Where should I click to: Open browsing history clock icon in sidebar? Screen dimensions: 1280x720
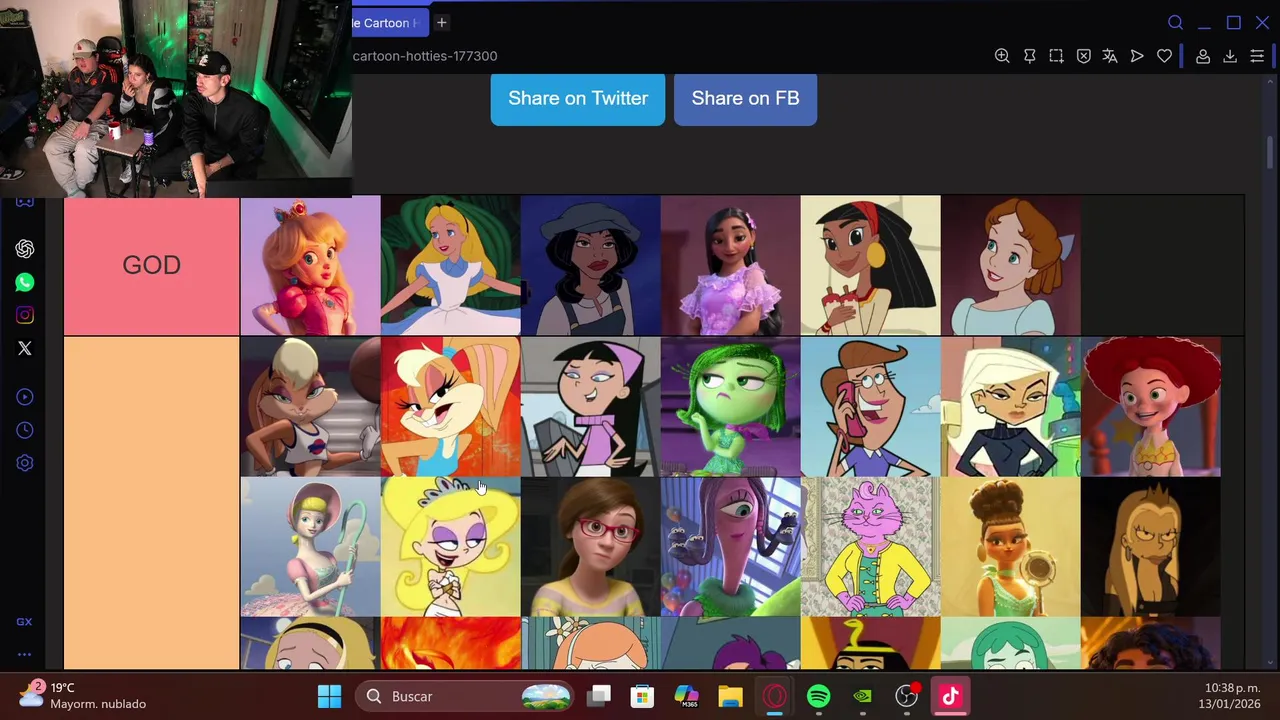pos(25,430)
